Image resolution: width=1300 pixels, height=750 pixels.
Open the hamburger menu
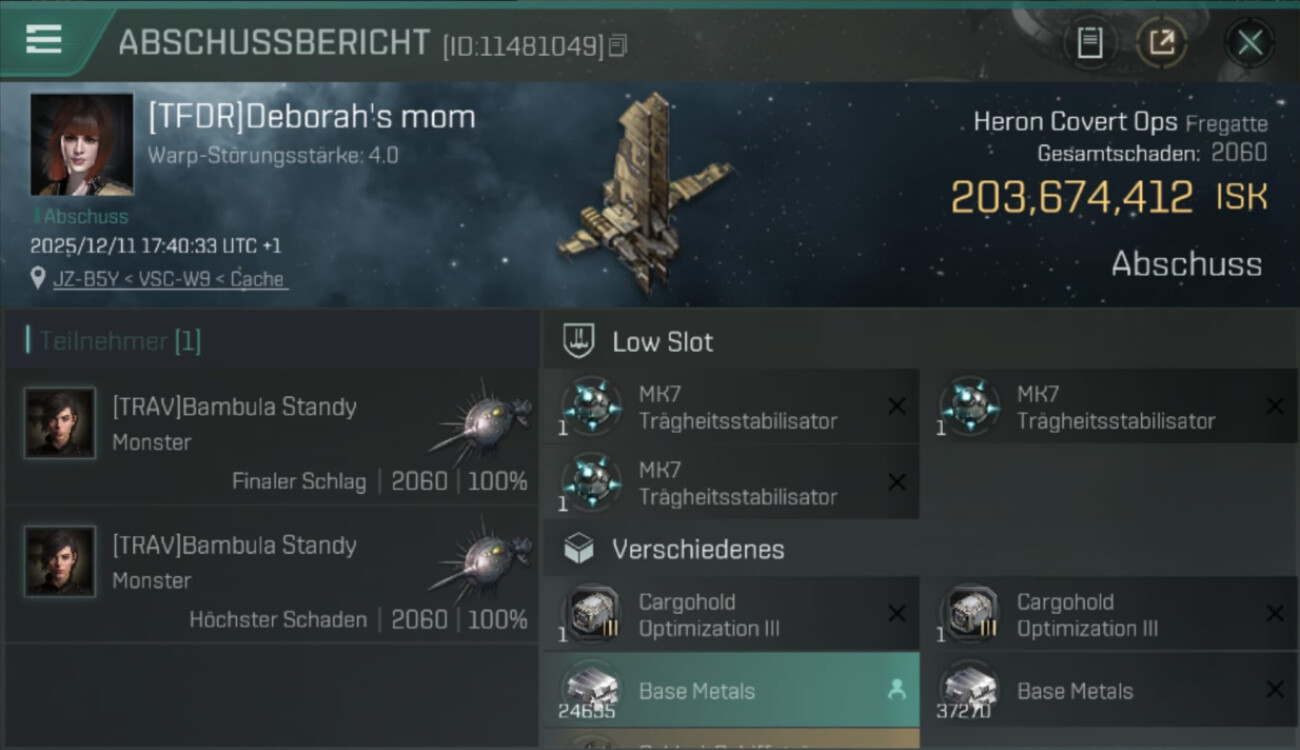click(43, 39)
